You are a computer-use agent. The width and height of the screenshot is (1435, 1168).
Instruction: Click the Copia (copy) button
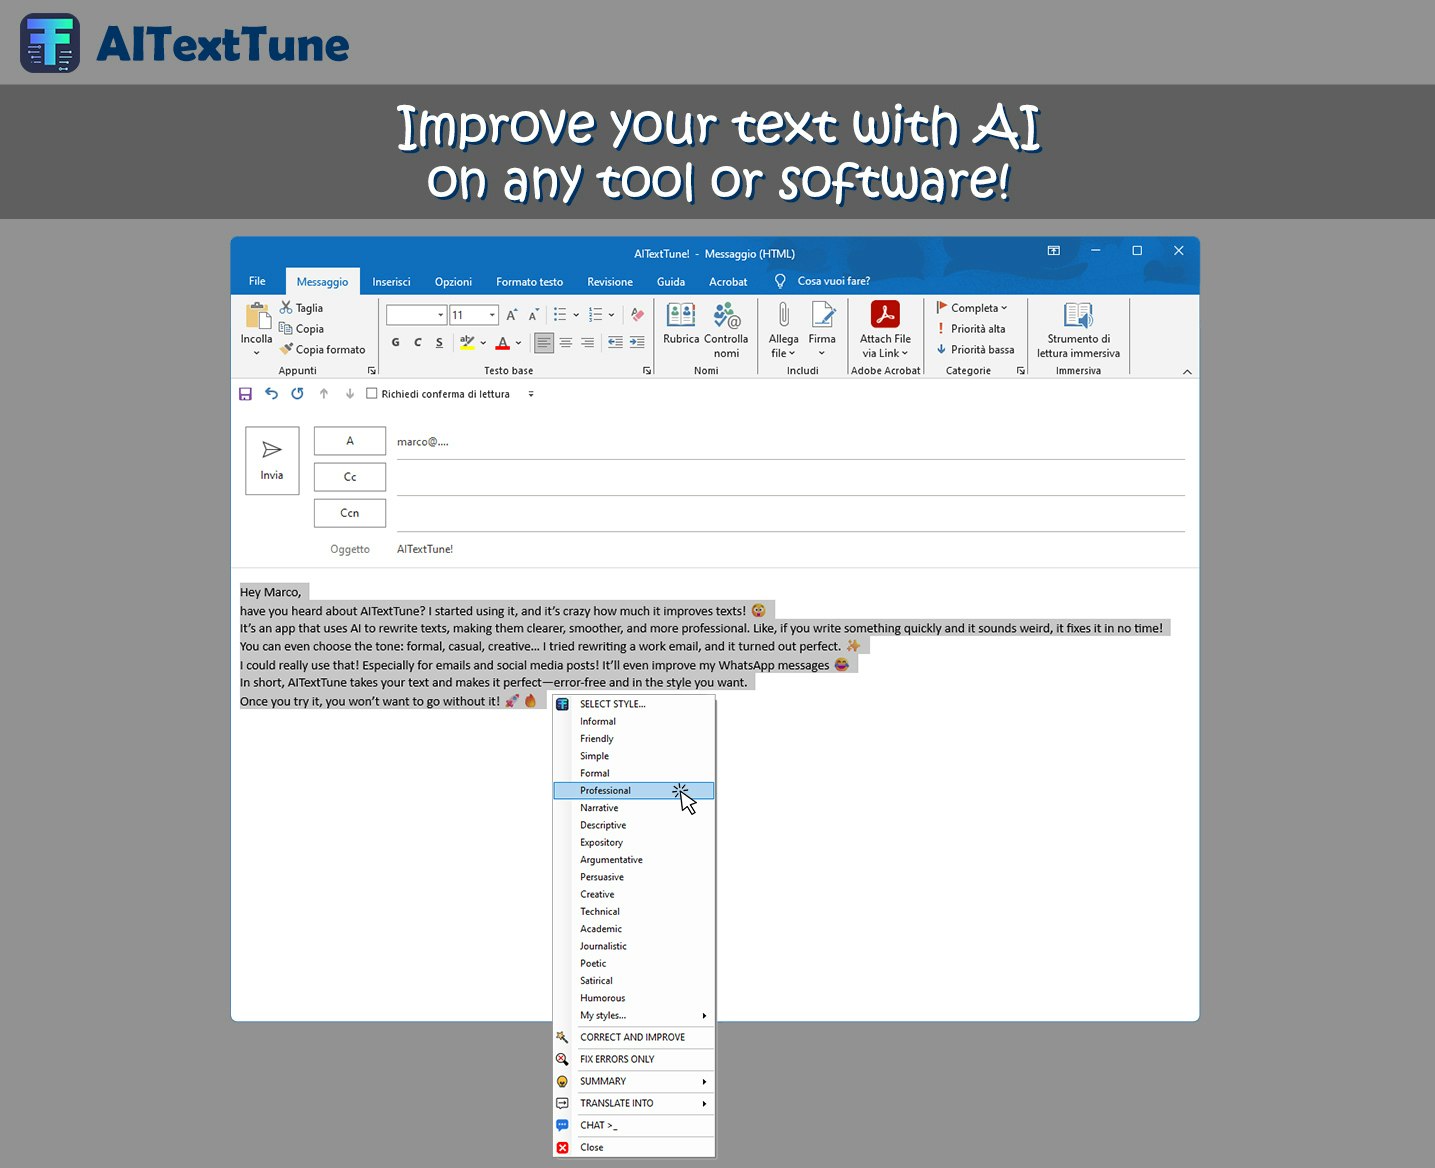(301, 329)
